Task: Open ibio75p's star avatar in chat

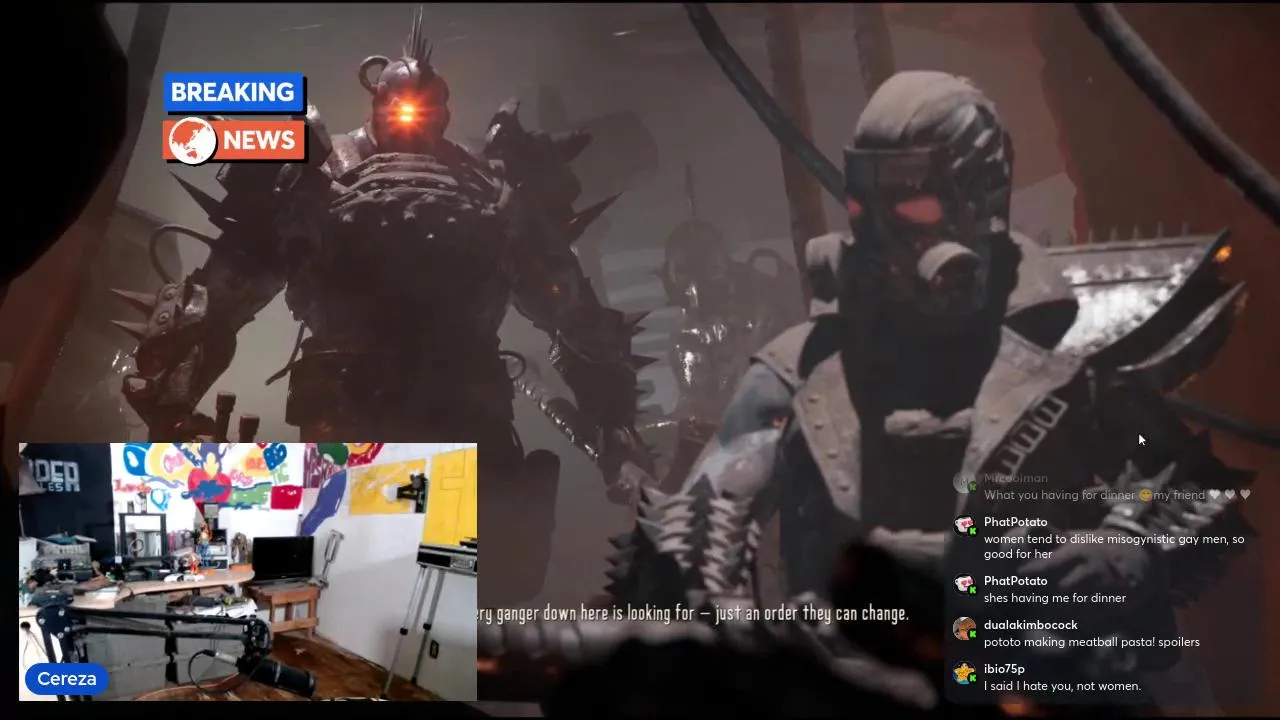Action: (x=964, y=672)
